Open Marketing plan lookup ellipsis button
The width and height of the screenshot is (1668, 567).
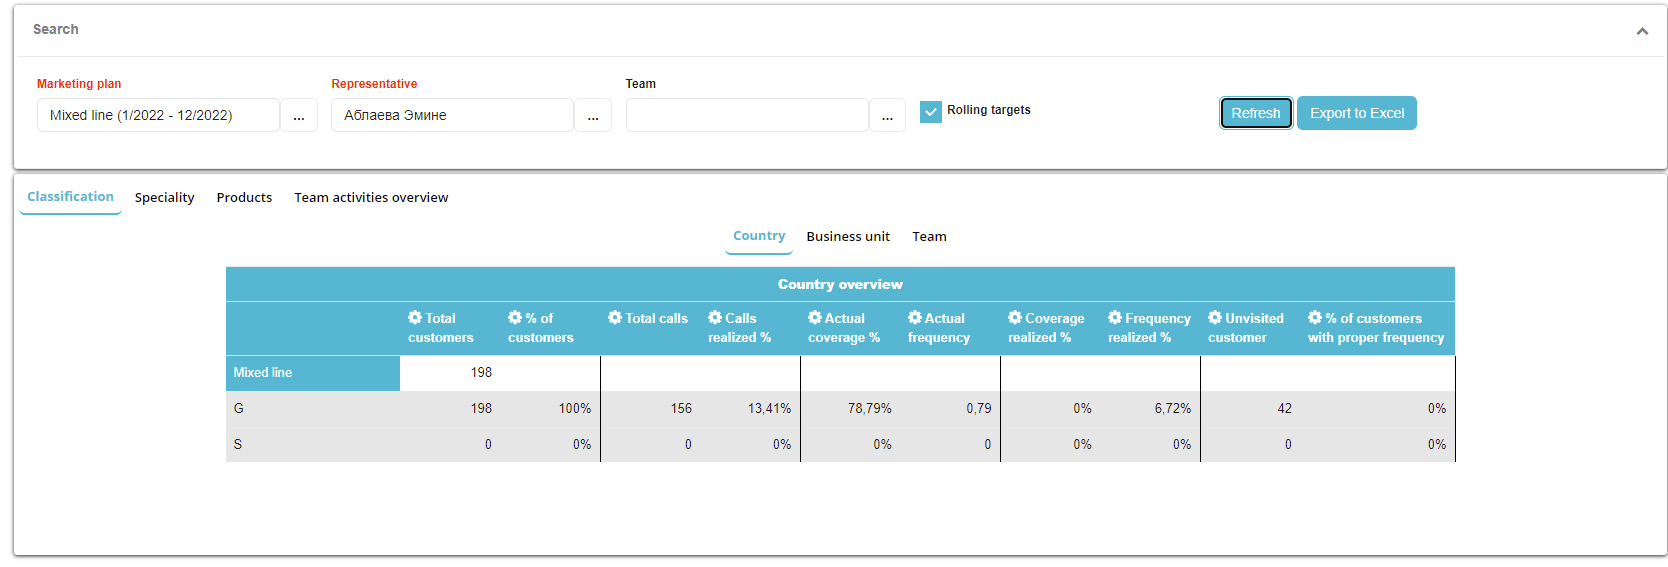pos(299,116)
